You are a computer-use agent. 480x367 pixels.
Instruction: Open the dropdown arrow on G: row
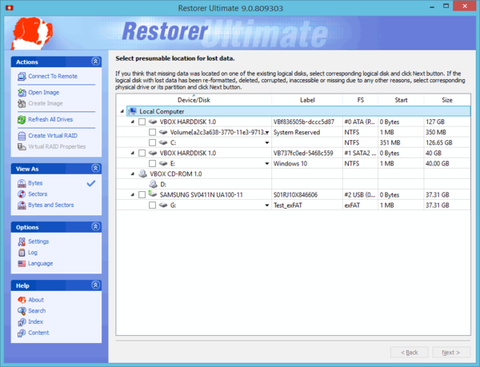pyautogui.click(x=267, y=205)
